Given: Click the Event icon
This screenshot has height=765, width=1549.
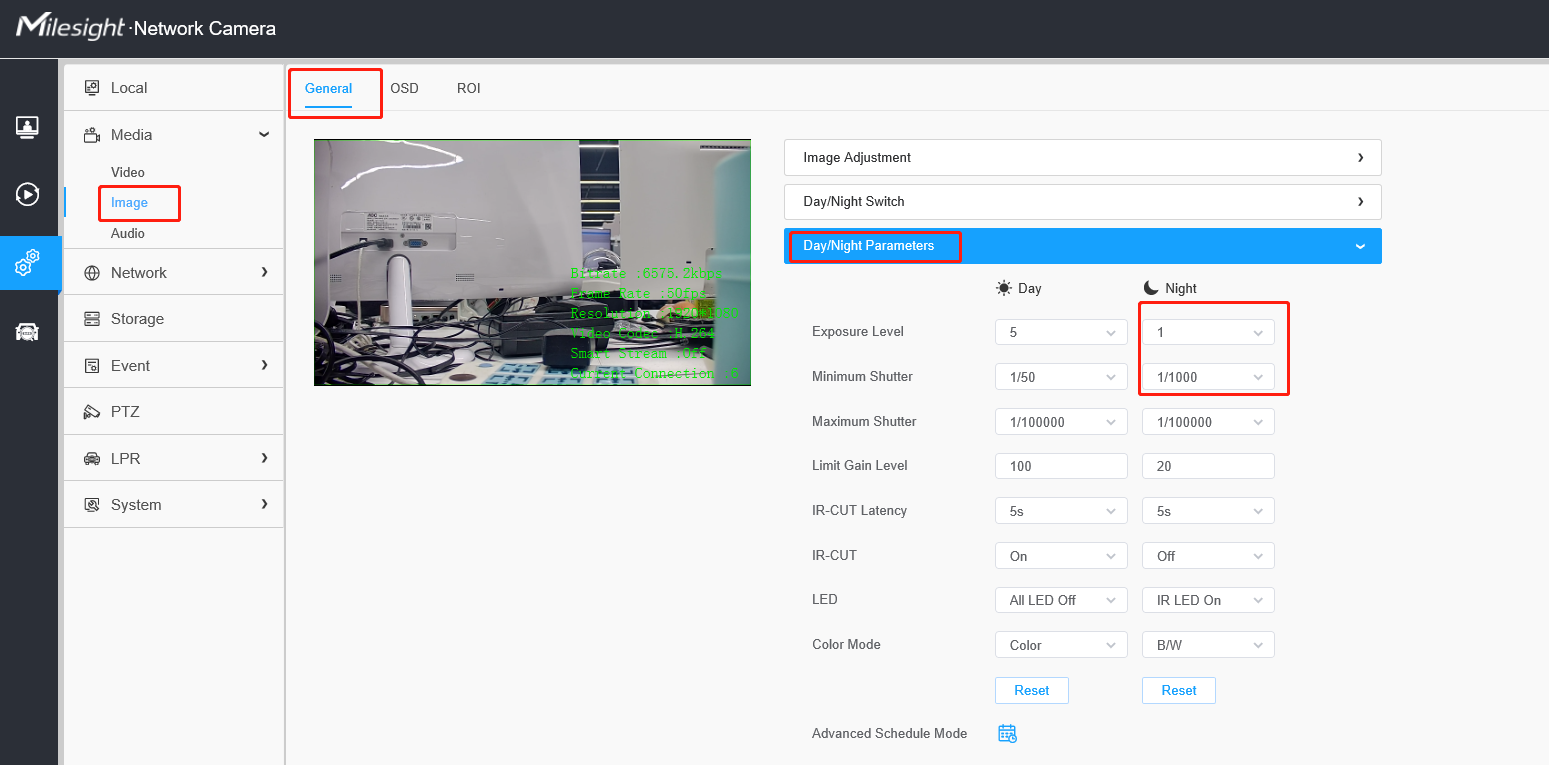Looking at the screenshot, I should (x=92, y=366).
